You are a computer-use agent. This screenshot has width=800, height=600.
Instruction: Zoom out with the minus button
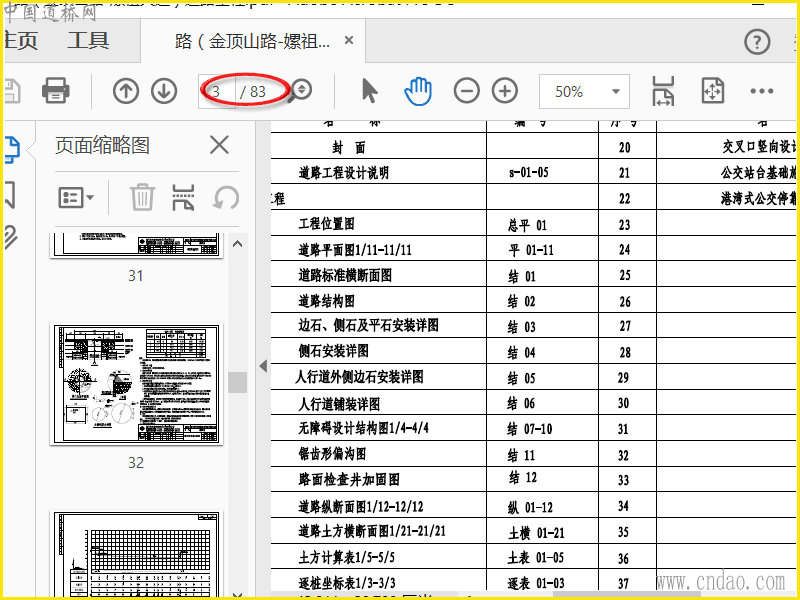466,91
